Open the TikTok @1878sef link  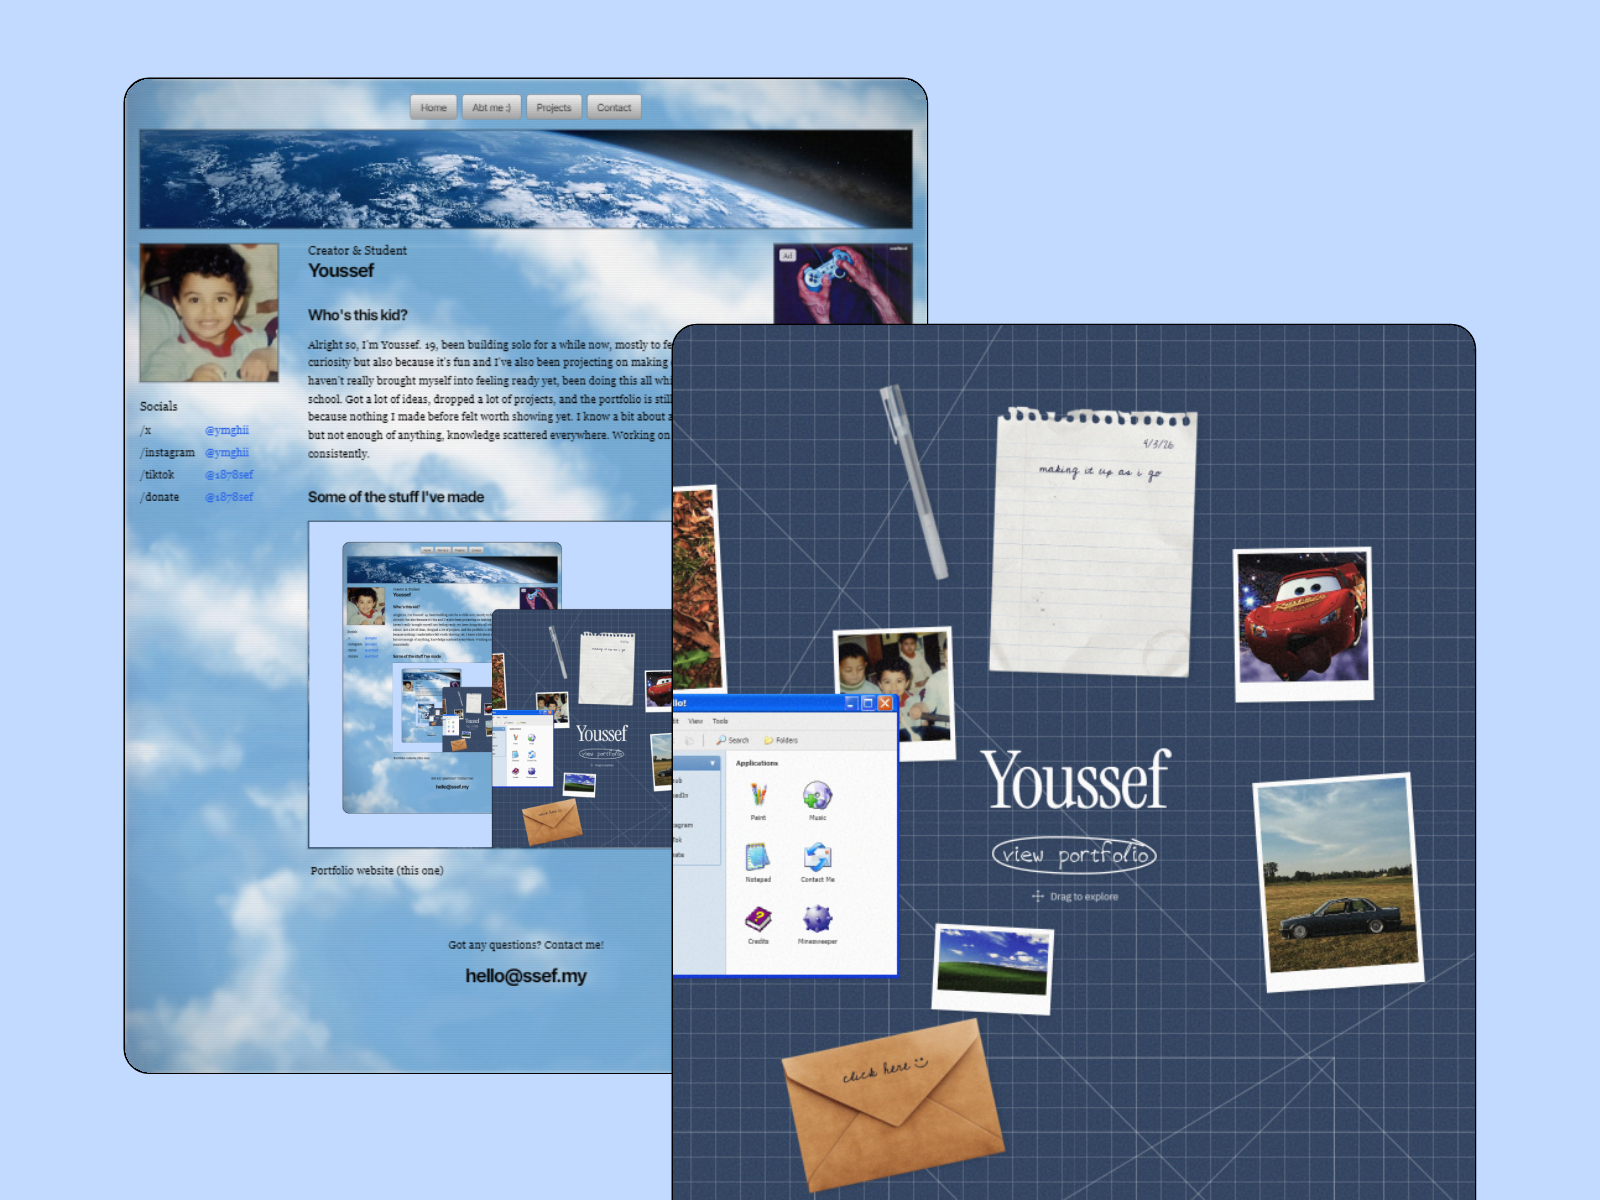click(x=229, y=475)
